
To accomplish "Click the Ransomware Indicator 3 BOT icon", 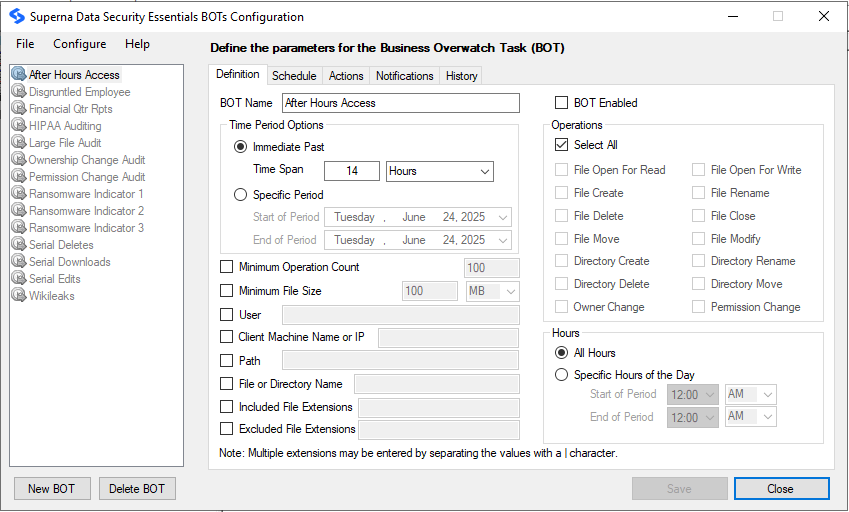I will (19, 227).
